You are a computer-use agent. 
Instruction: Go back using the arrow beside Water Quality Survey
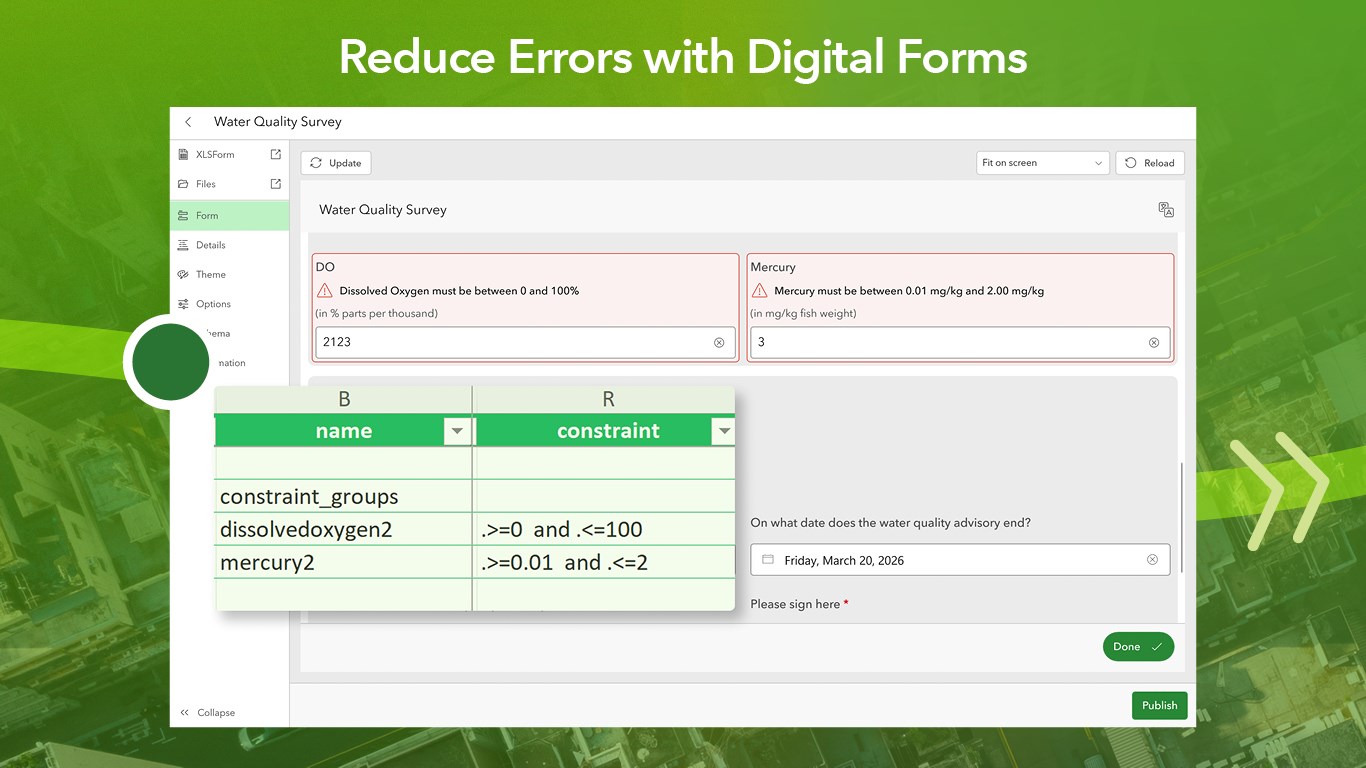click(188, 122)
